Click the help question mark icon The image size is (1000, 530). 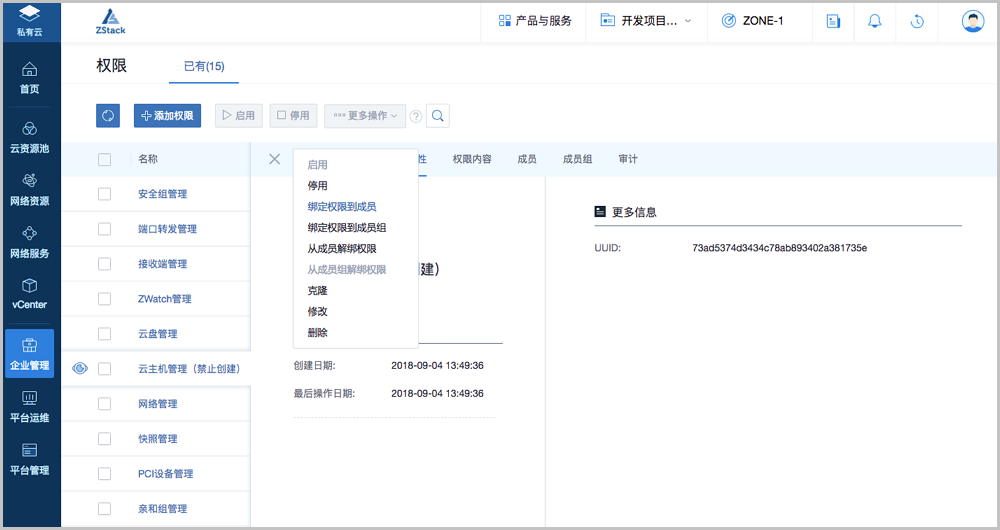(416, 117)
